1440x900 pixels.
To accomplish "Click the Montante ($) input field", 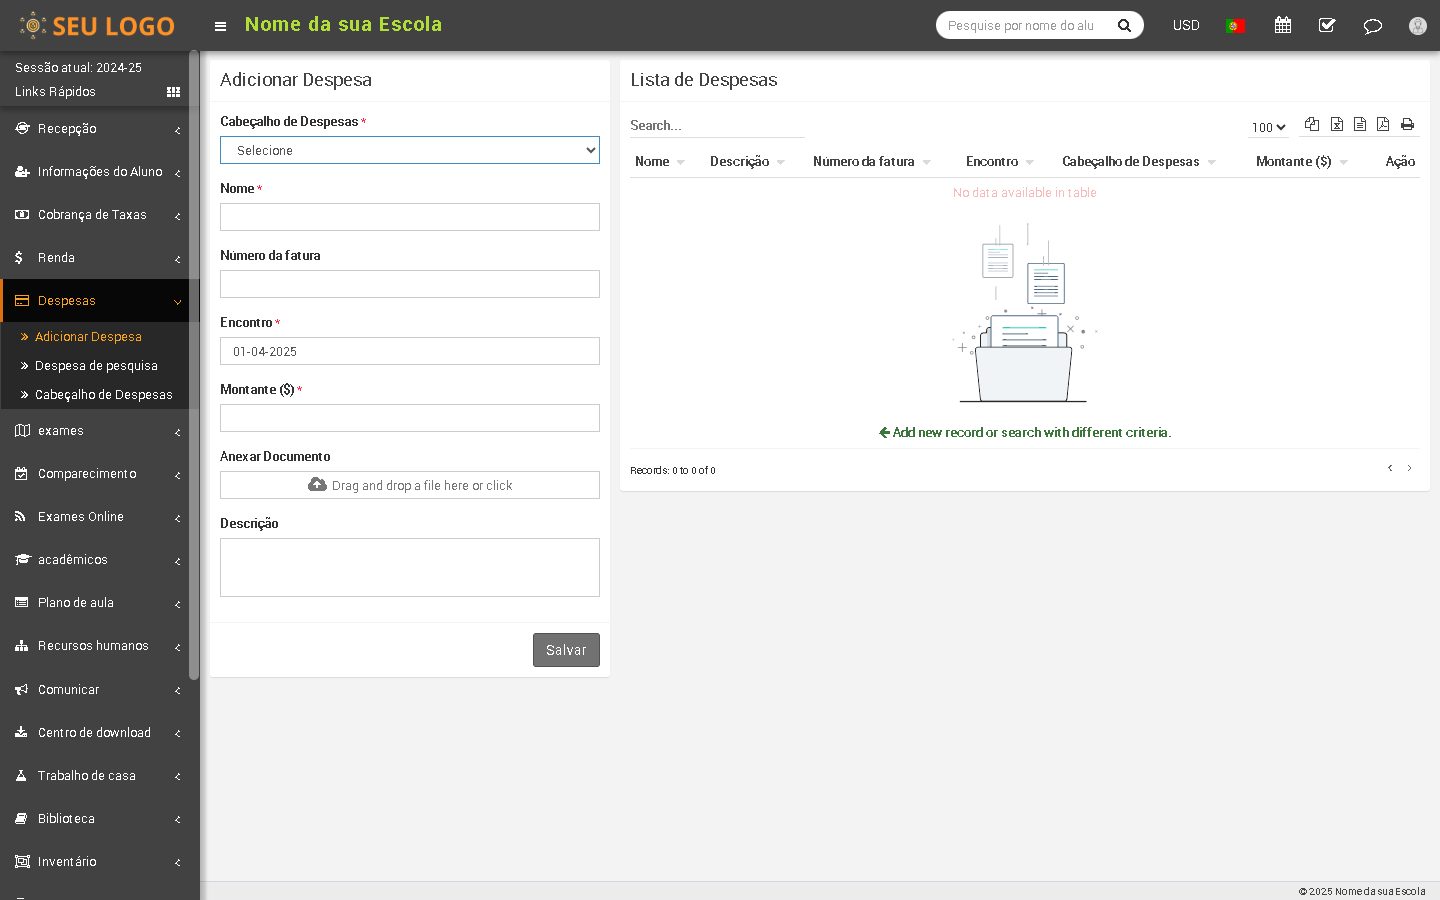I will (410, 418).
